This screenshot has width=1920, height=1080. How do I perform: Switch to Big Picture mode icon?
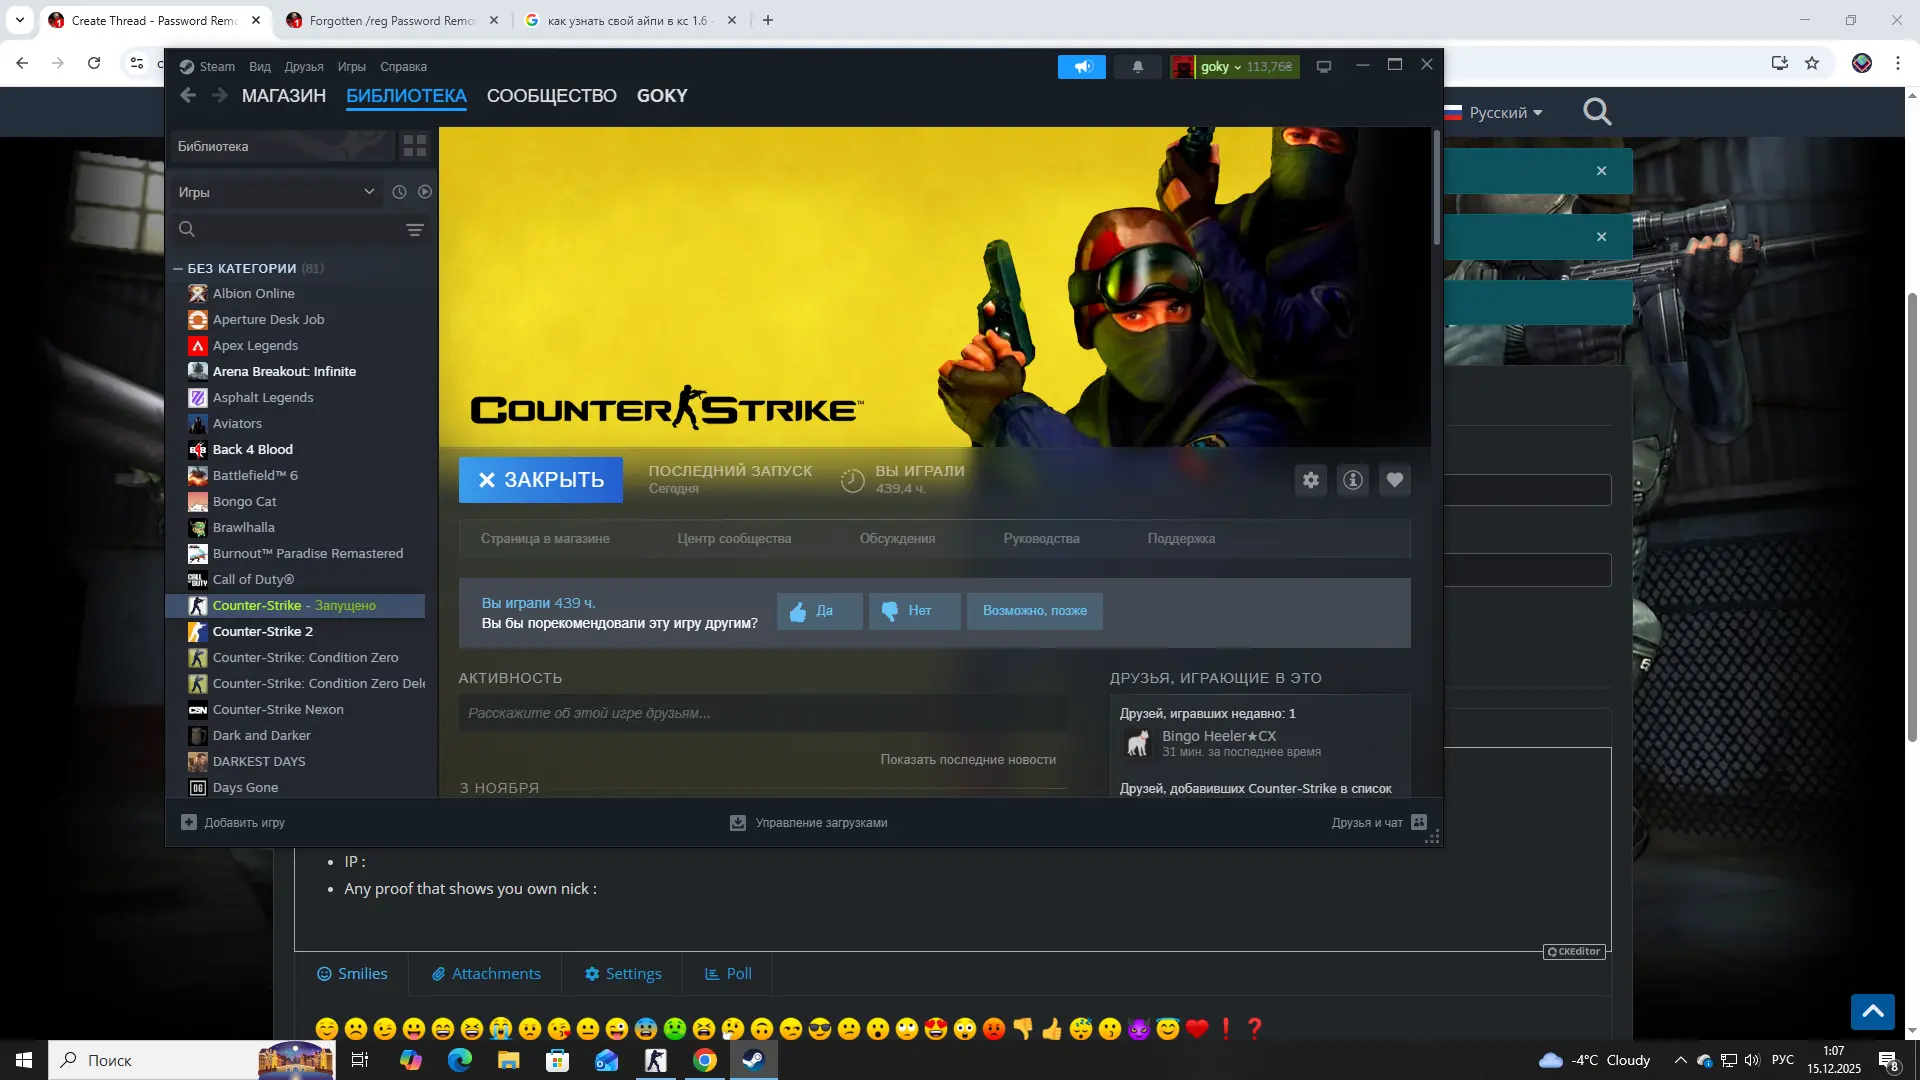1324,67
